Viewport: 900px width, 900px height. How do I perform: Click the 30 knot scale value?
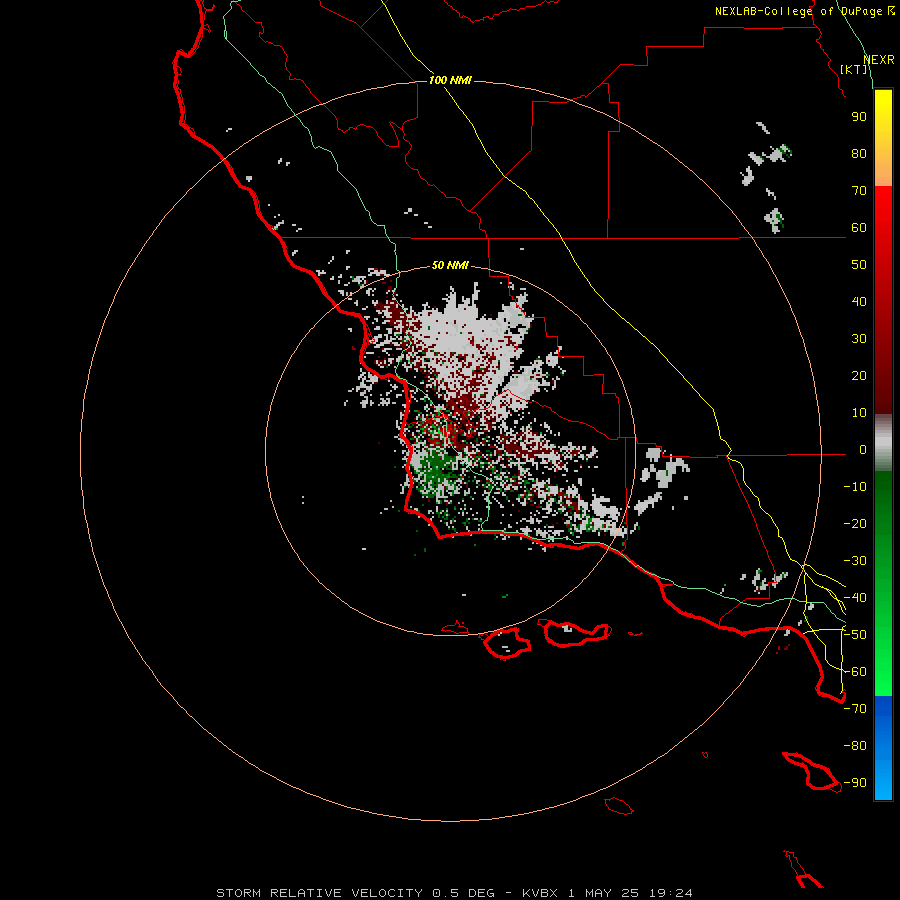point(859,339)
